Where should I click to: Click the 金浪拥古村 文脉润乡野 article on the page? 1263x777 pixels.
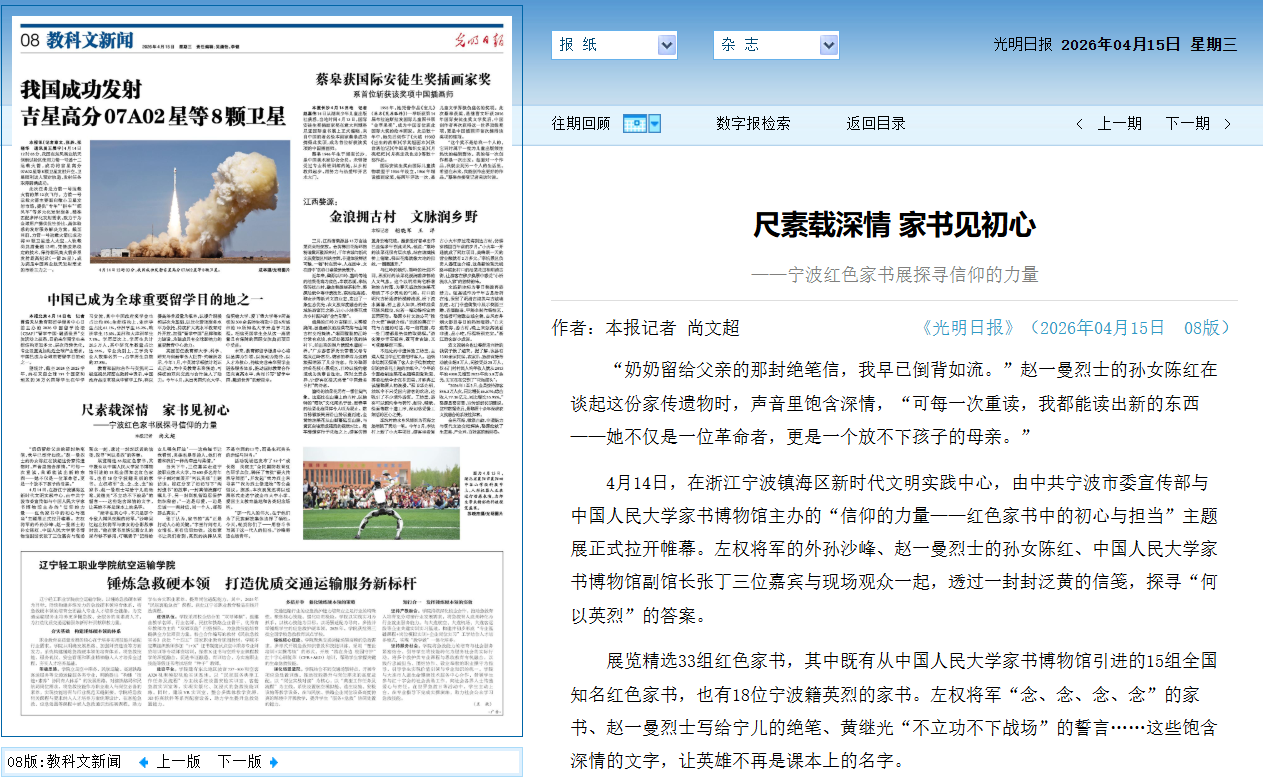pos(404,216)
